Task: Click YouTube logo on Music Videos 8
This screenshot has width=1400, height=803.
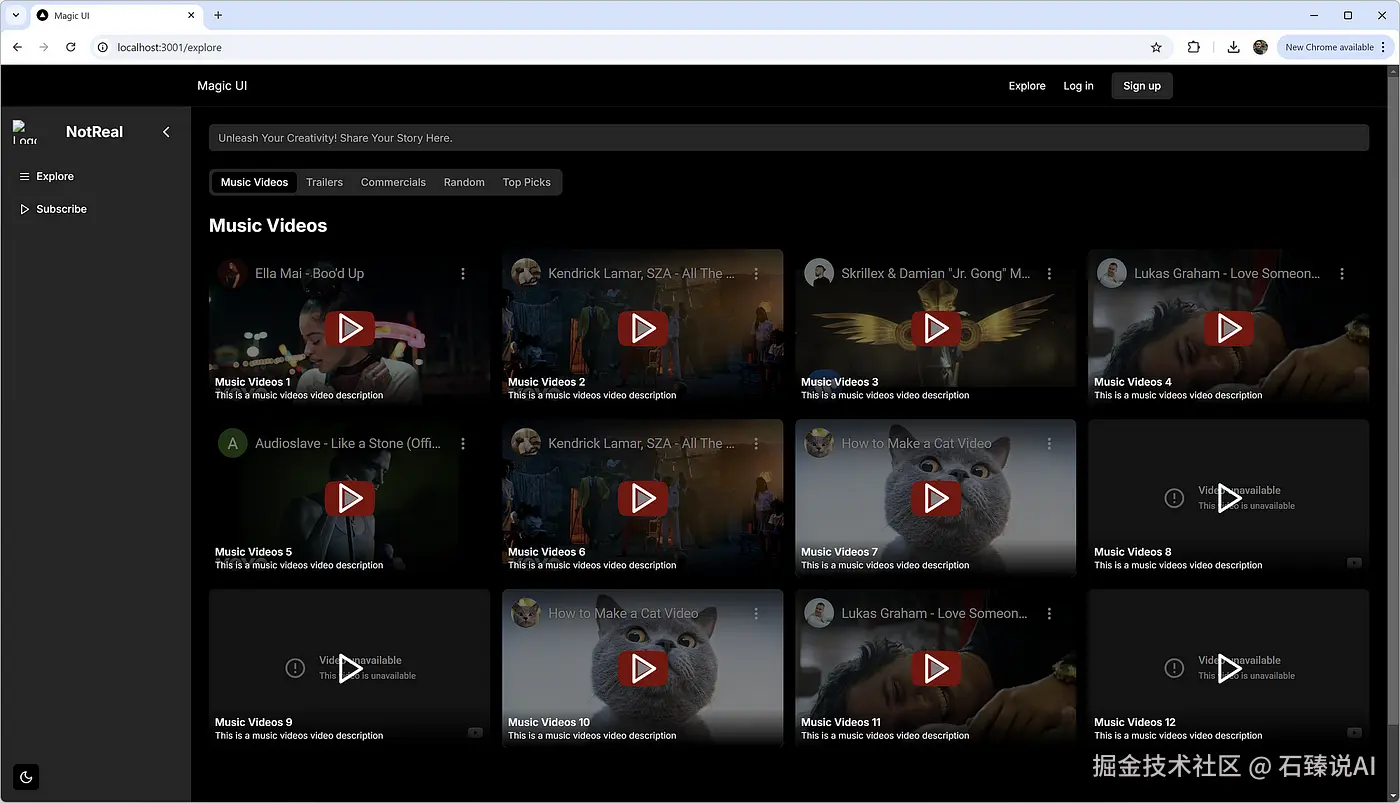Action: coord(1354,562)
